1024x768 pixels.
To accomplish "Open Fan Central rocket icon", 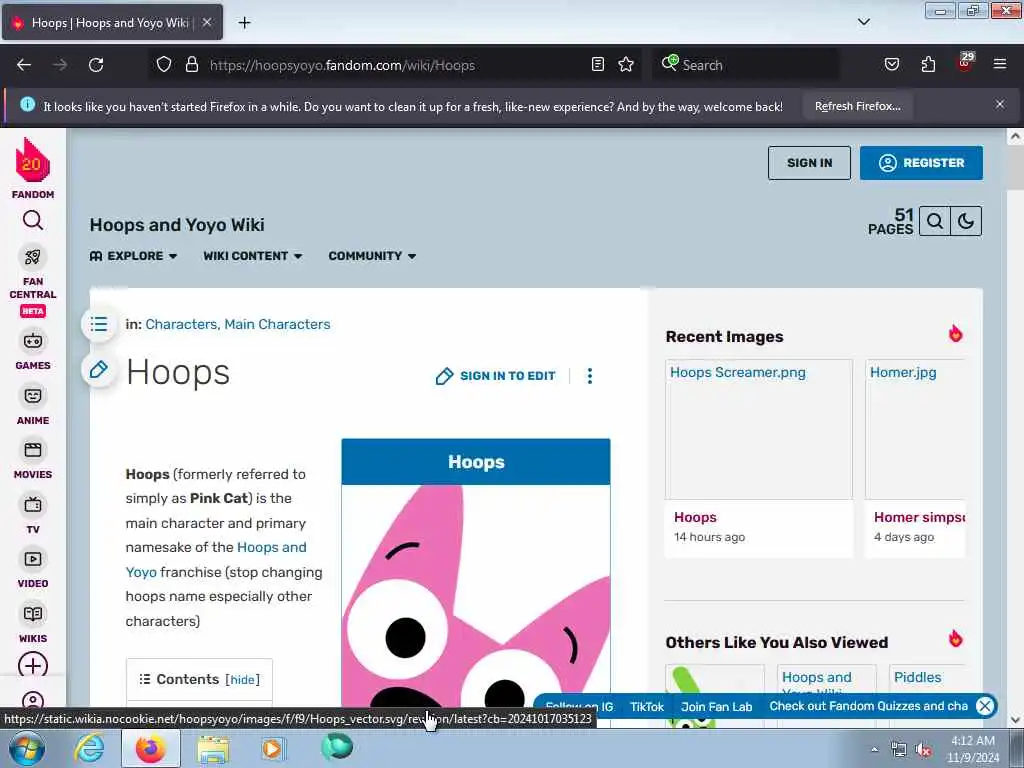I will click(x=33, y=257).
